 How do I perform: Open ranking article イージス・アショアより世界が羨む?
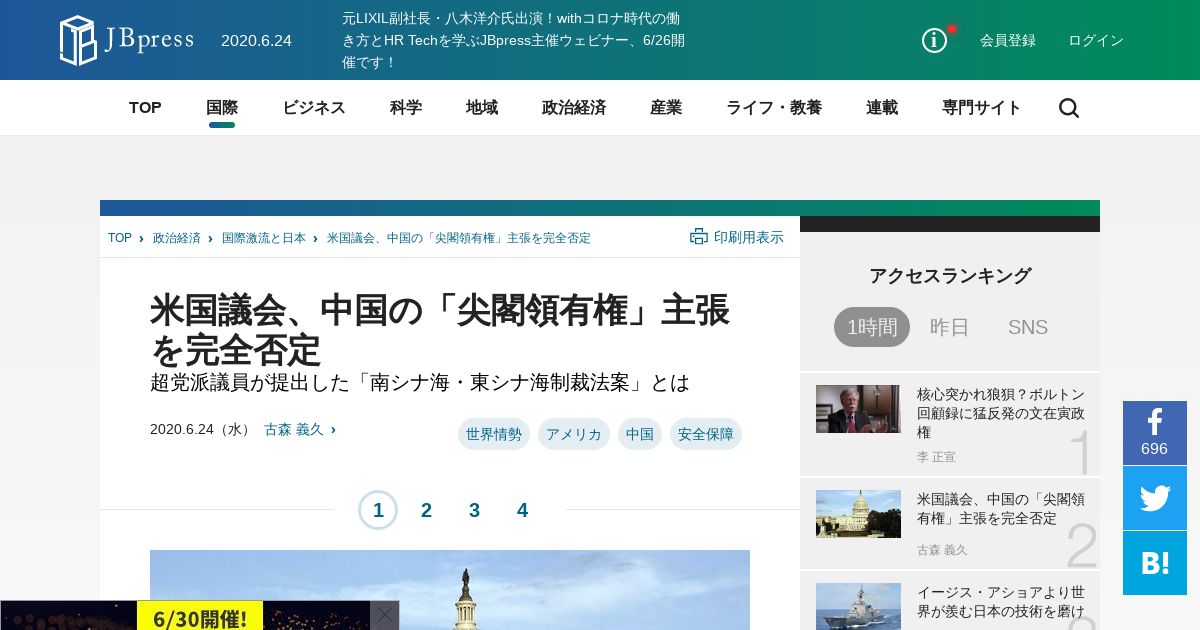click(1001, 601)
